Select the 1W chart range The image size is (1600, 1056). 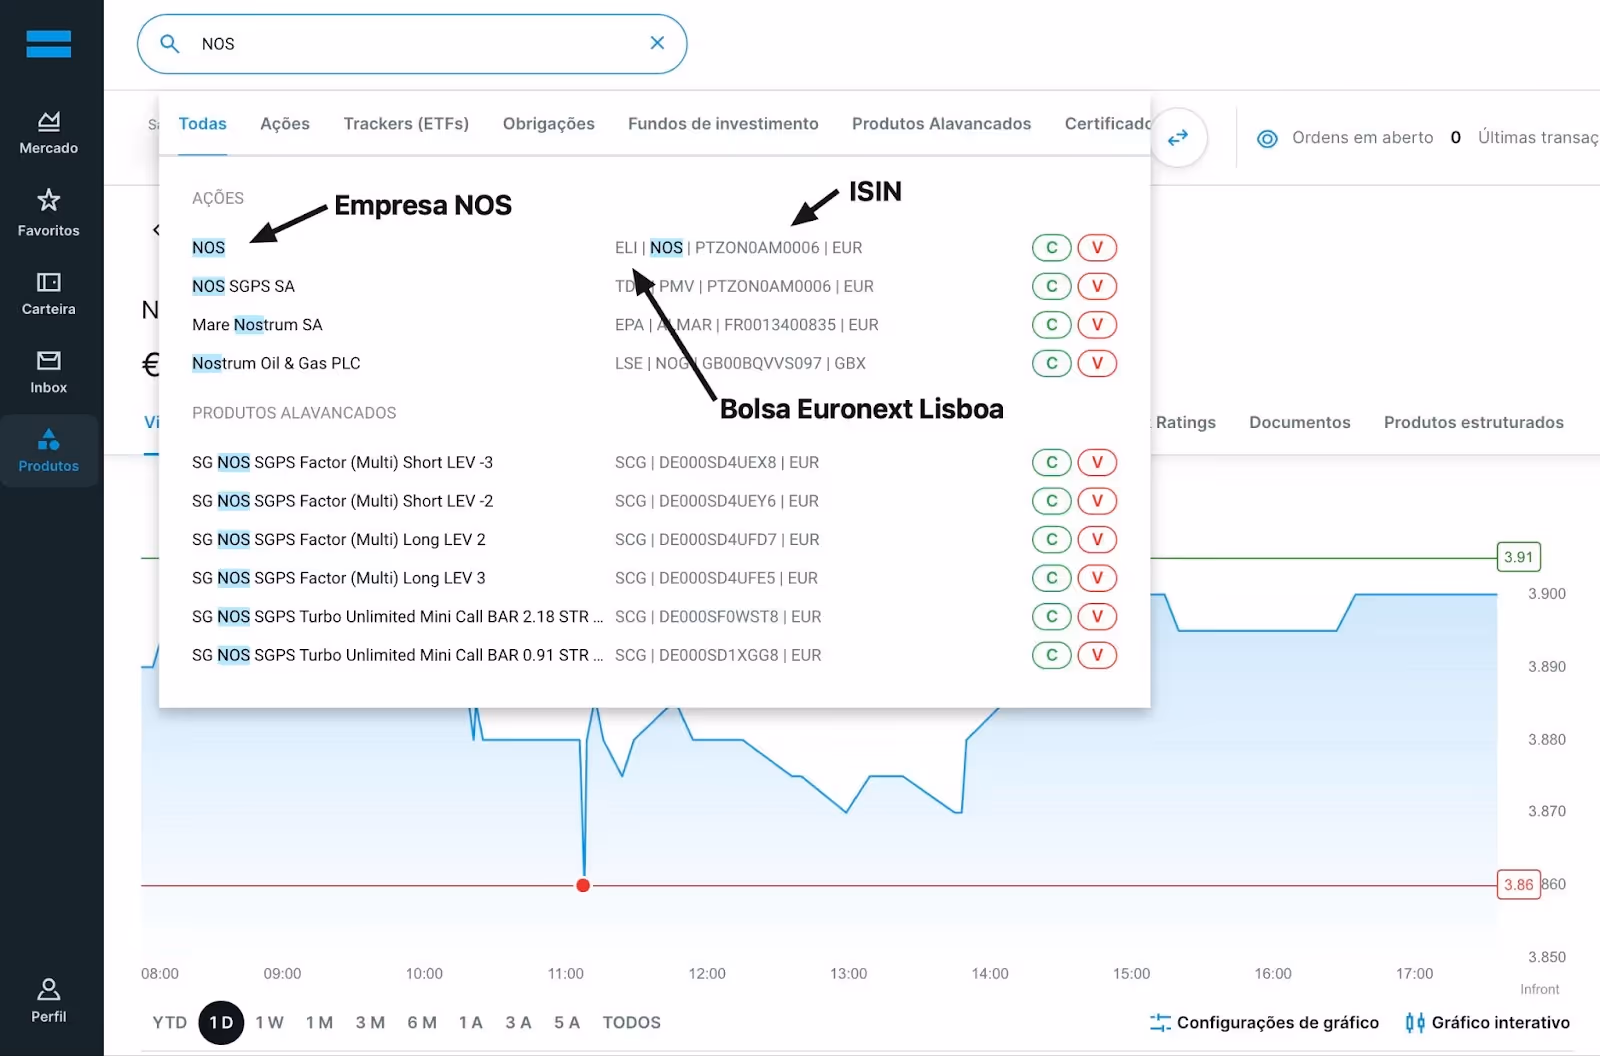click(269, 1022)
